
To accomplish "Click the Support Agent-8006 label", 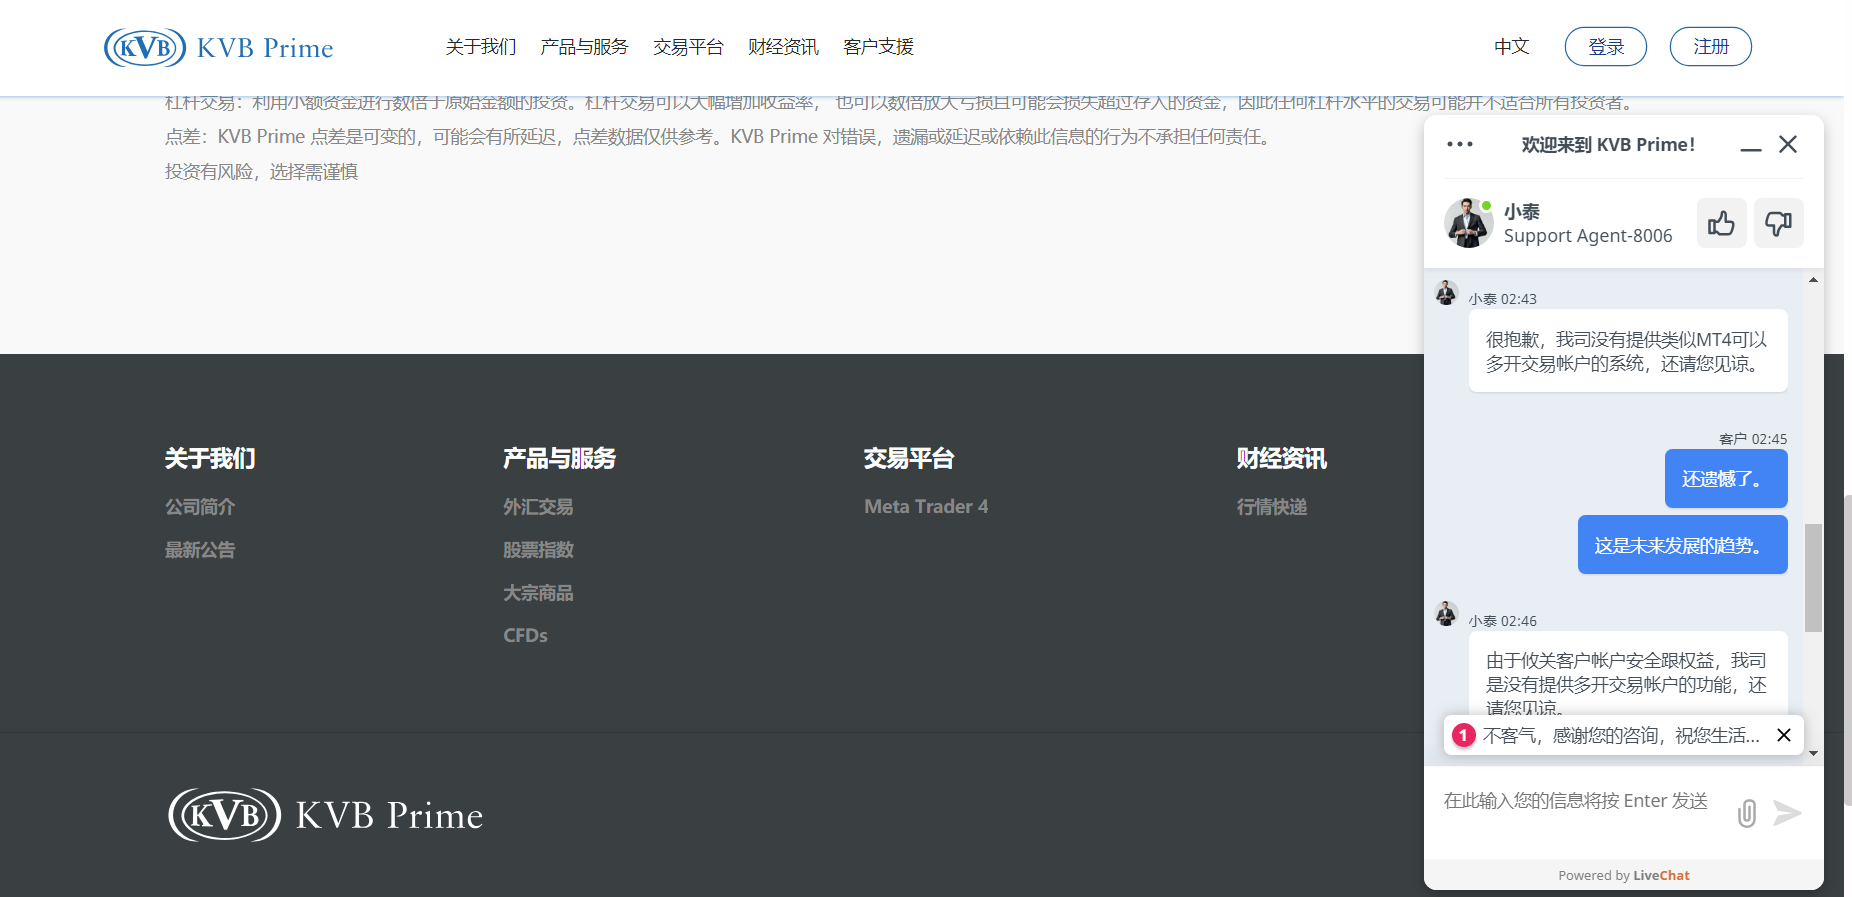I will point(1588,236).
